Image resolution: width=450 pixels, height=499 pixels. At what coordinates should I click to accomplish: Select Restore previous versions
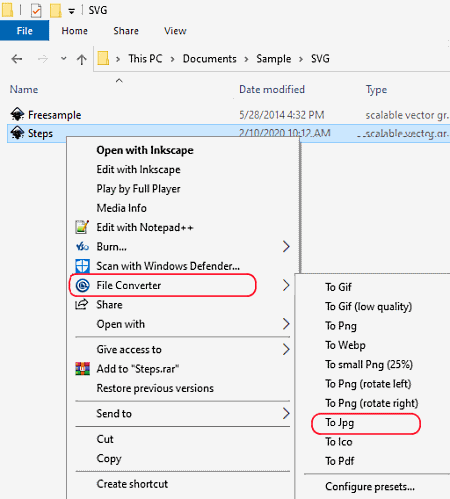coord(155,388)
